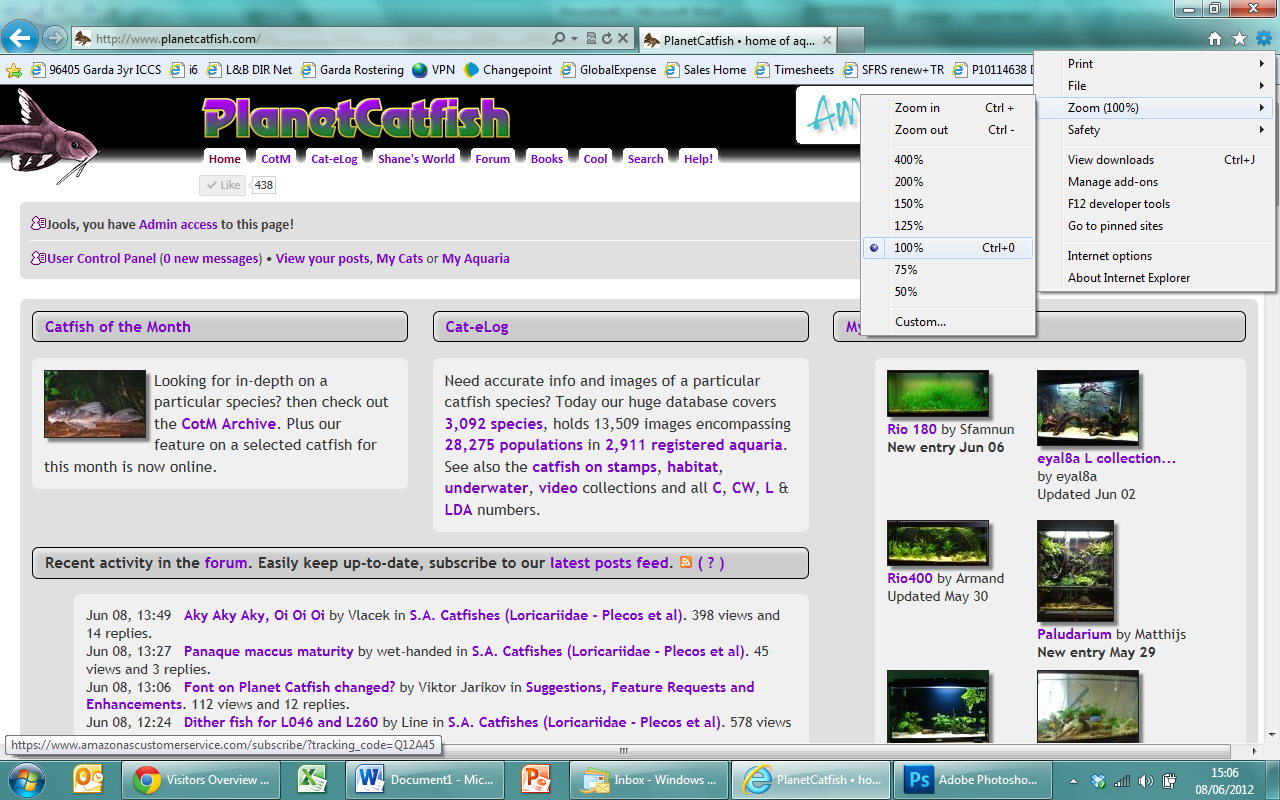Expand the Zoom (100%) submenu
1280x800 pixels.
1156,108
